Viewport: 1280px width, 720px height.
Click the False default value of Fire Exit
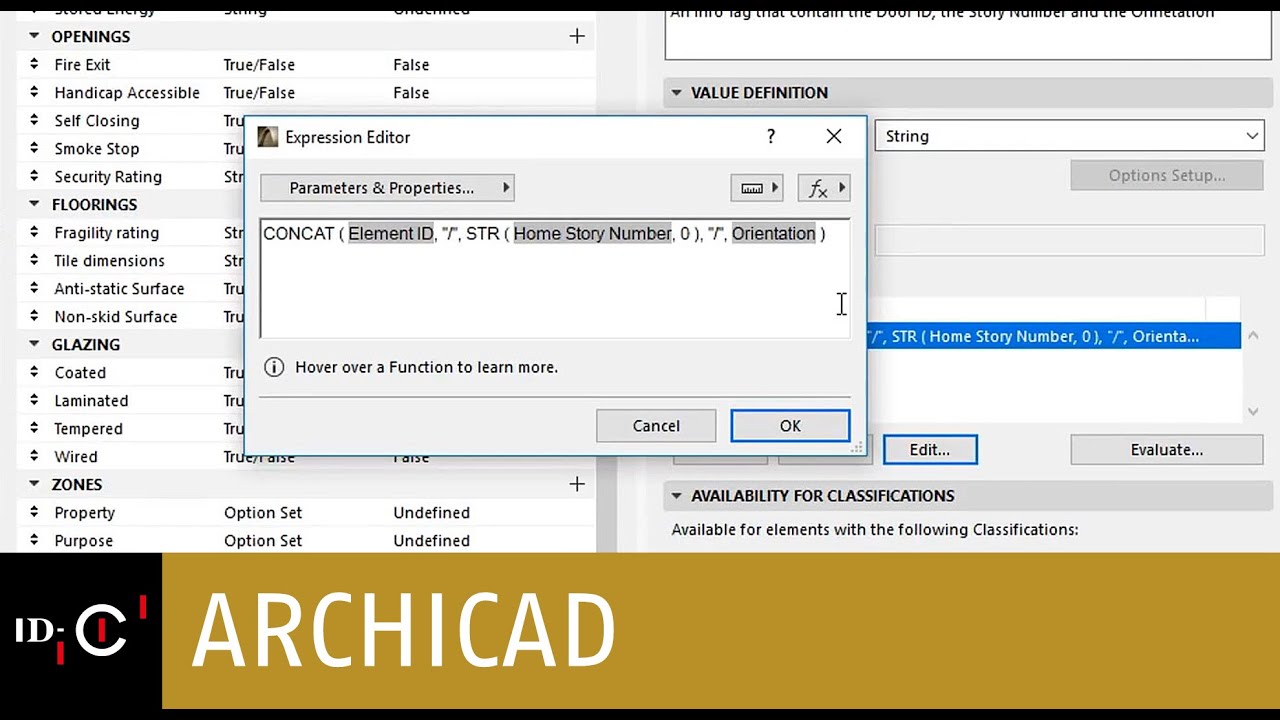[411, 64]
